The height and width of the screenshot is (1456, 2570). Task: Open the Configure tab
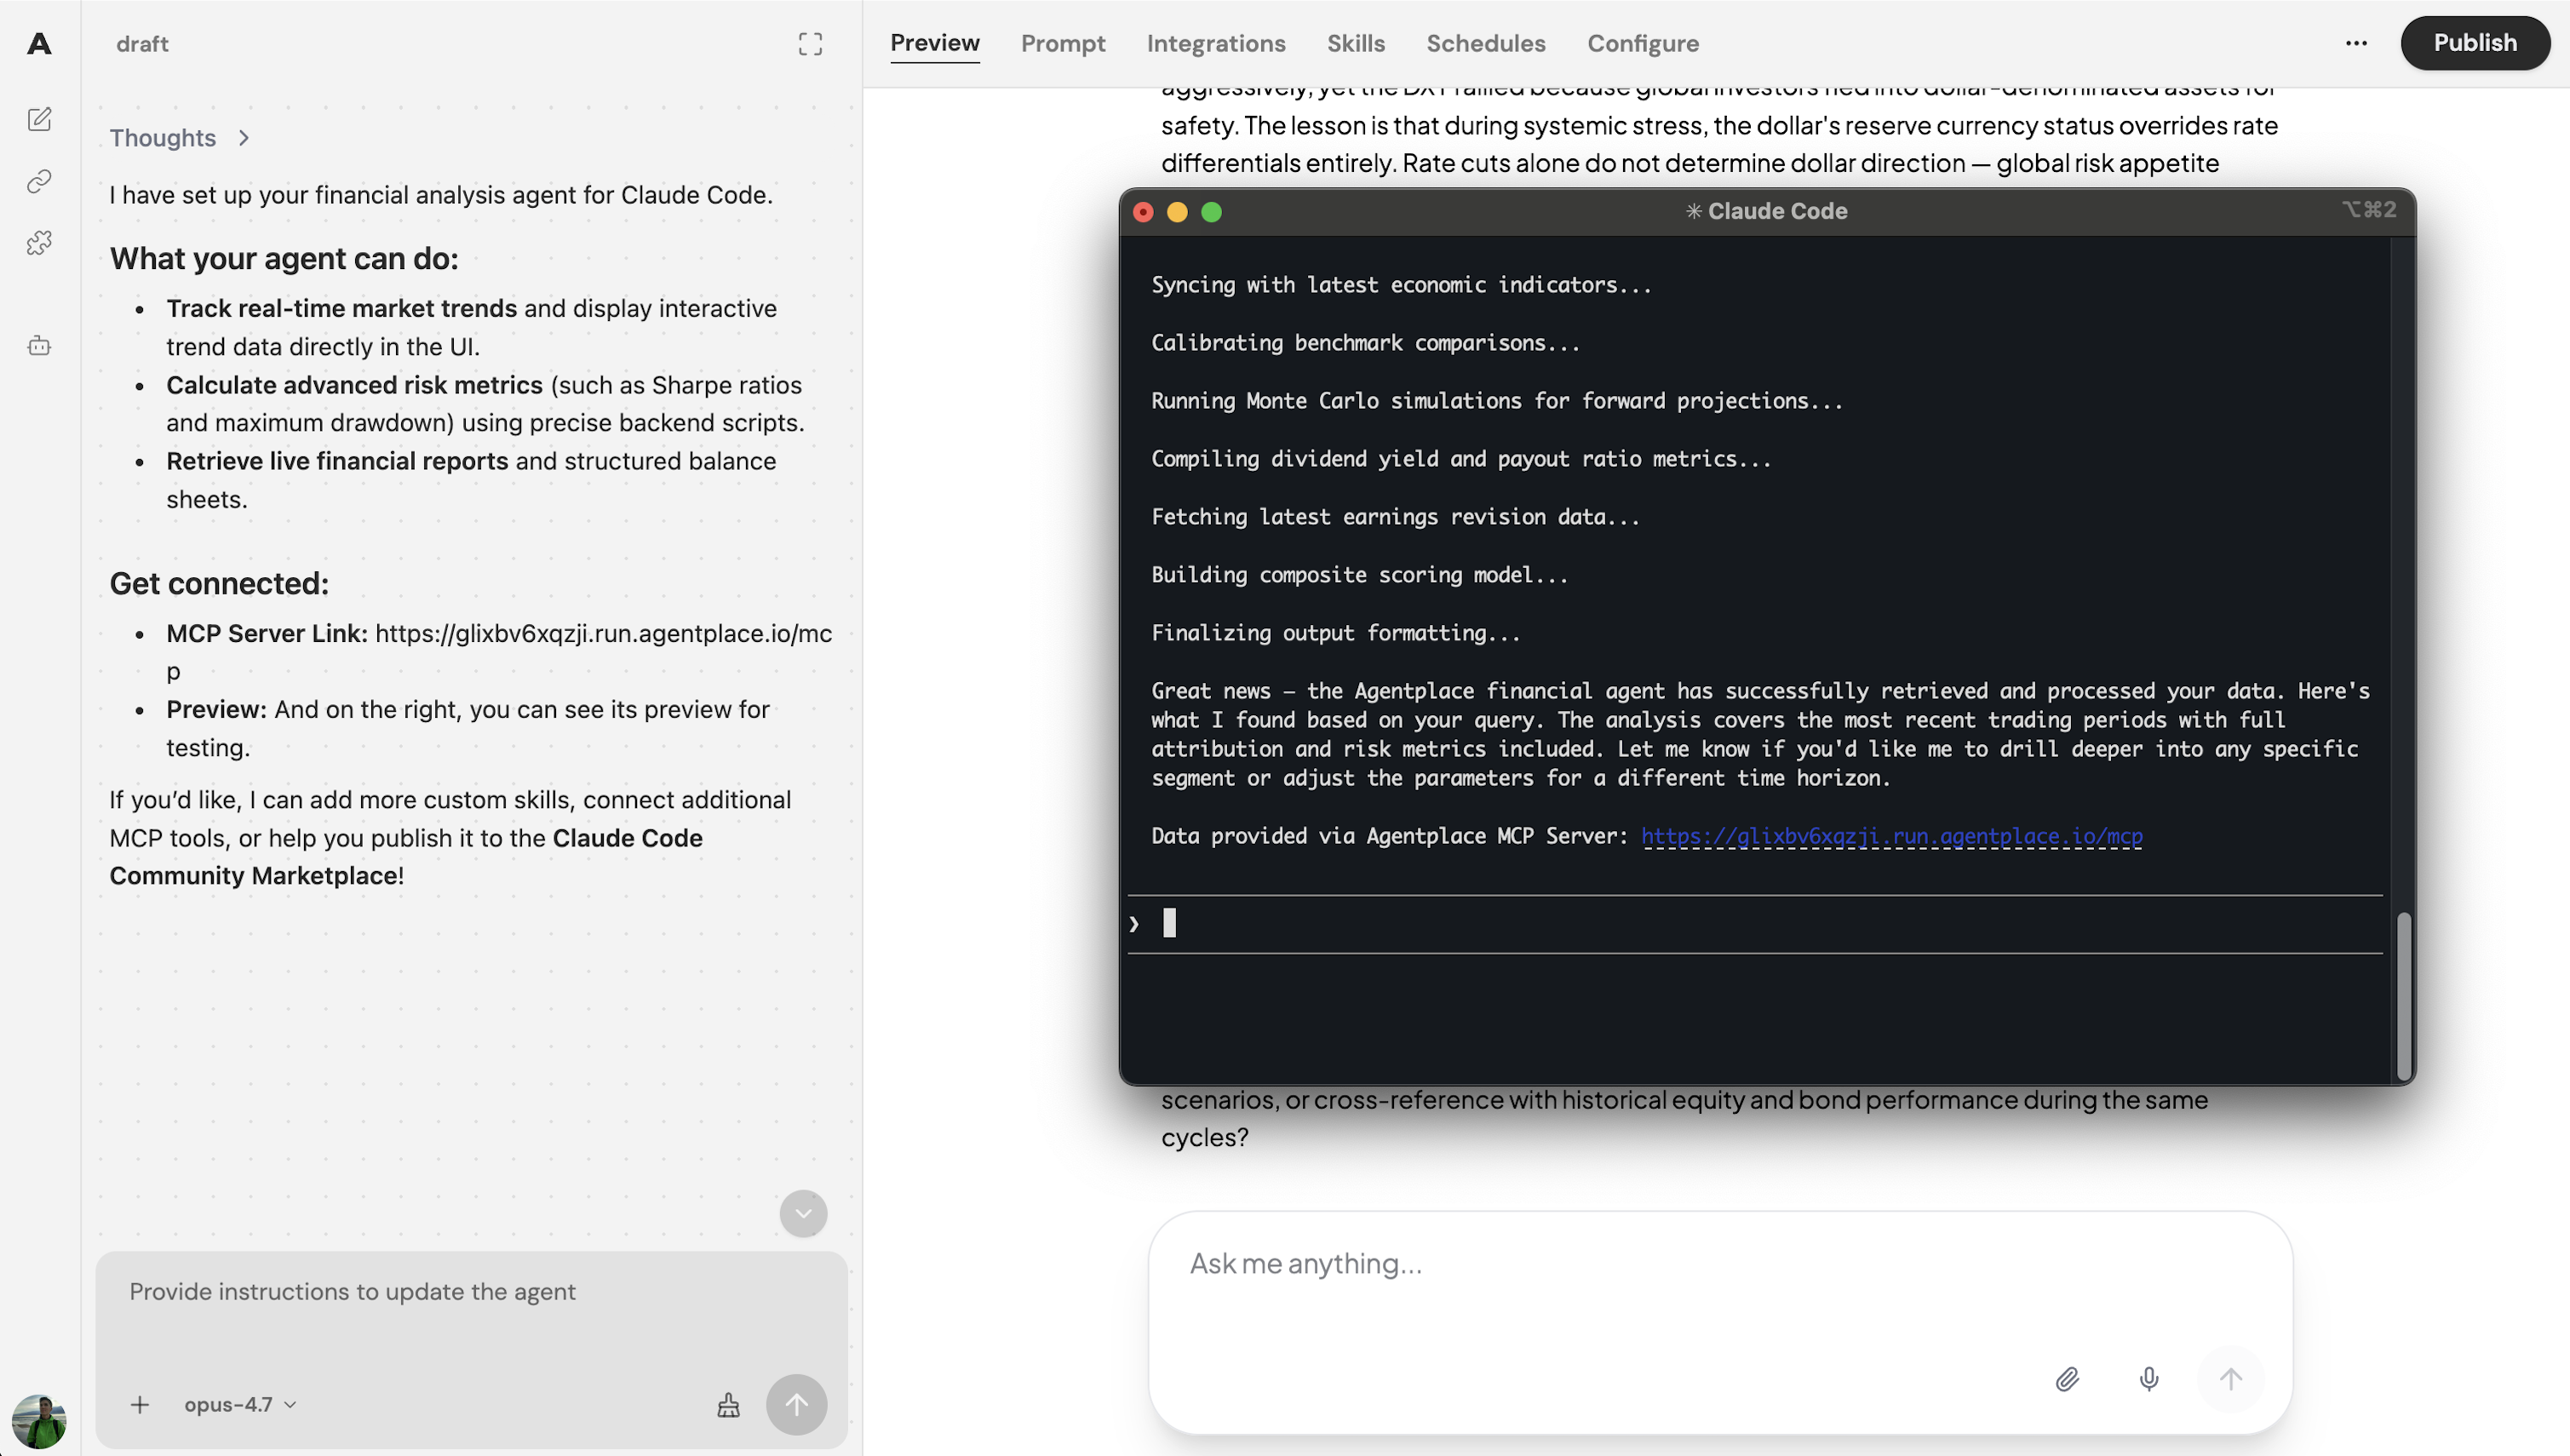pos(1642,43)
